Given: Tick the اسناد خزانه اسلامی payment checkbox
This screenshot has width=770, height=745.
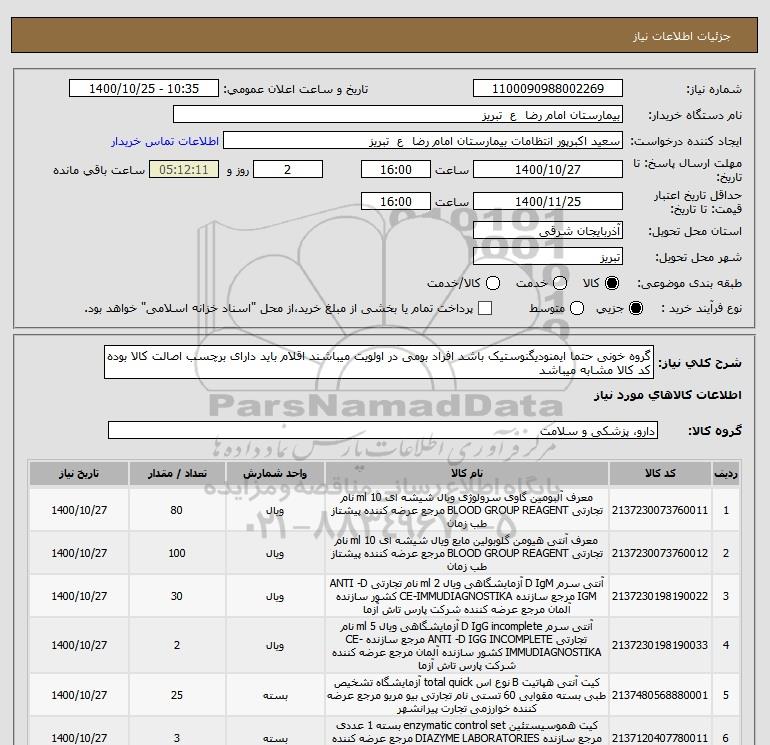Looking at the screenshot, I should 485,308.
